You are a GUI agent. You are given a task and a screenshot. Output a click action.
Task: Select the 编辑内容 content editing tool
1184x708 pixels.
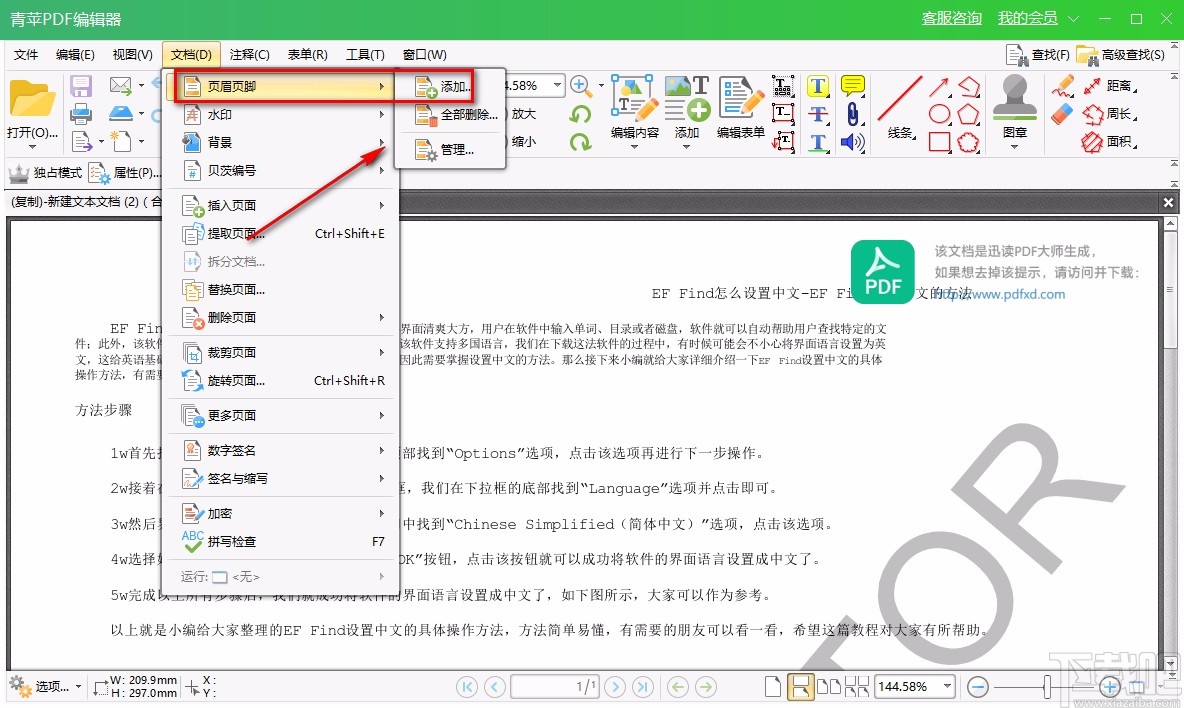coord(634,105)
